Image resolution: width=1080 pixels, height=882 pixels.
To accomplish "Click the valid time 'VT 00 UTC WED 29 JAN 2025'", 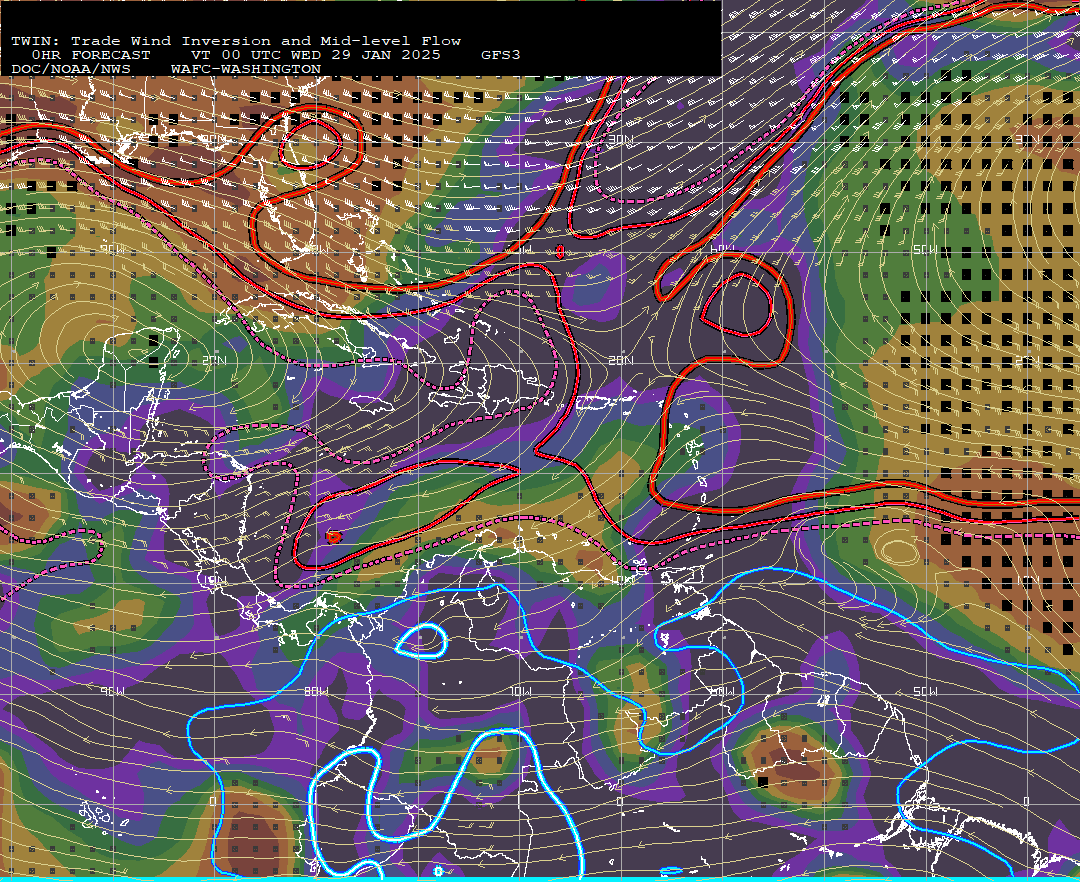I will click(316, 55).
